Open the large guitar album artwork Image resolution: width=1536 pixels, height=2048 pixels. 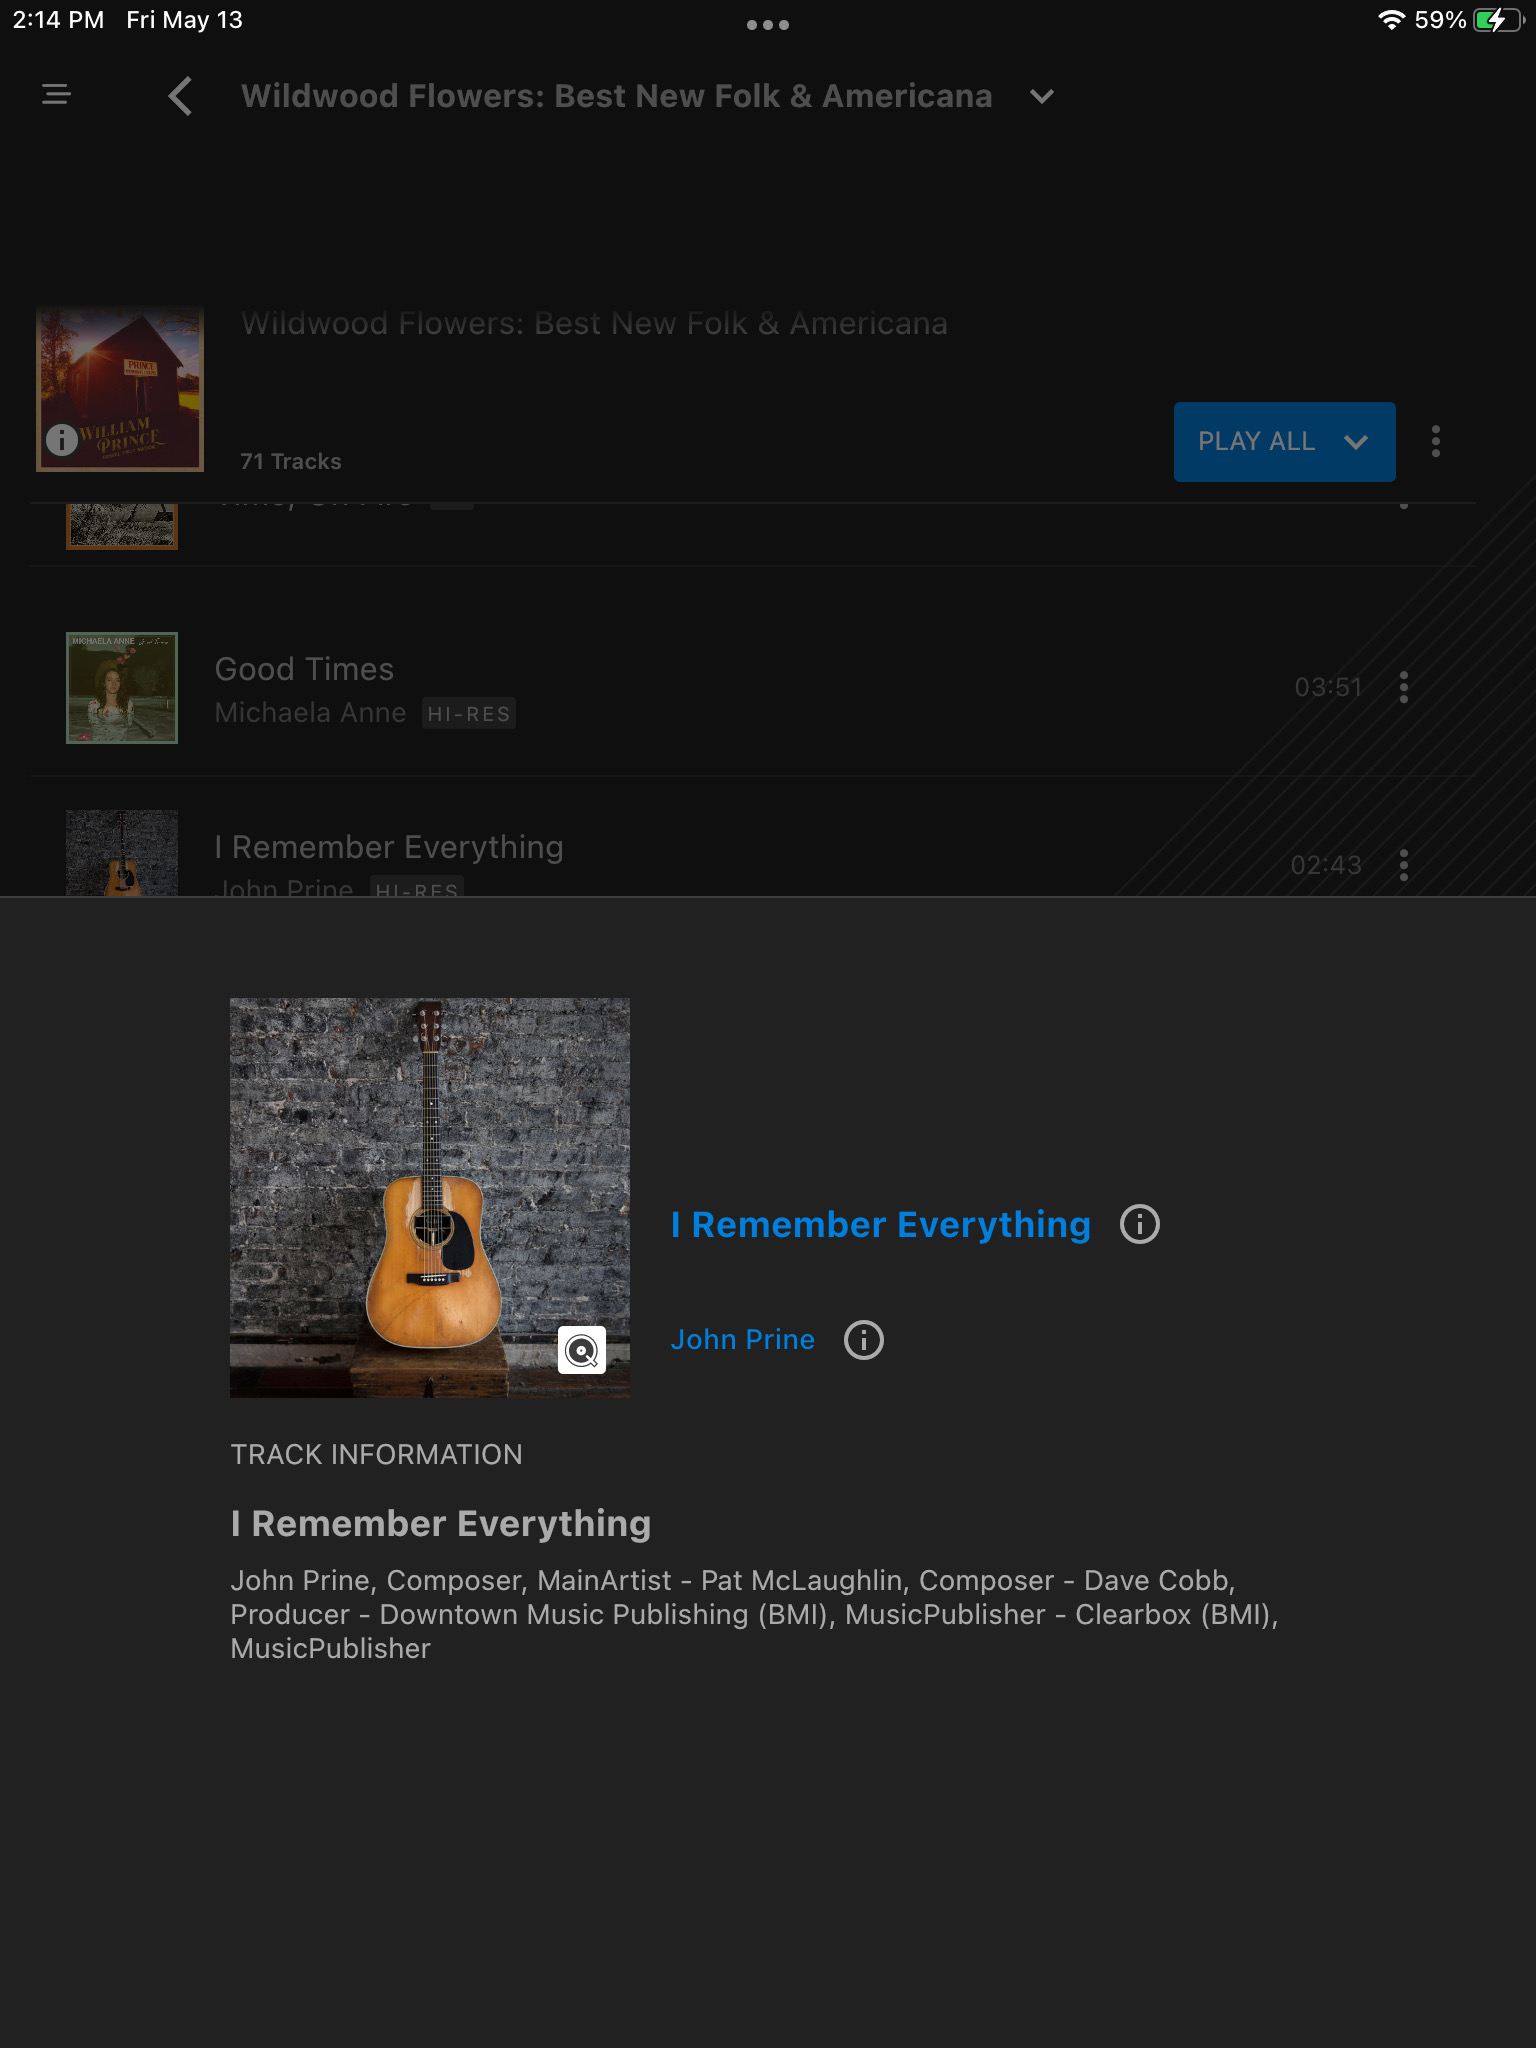click(430, 1198)
